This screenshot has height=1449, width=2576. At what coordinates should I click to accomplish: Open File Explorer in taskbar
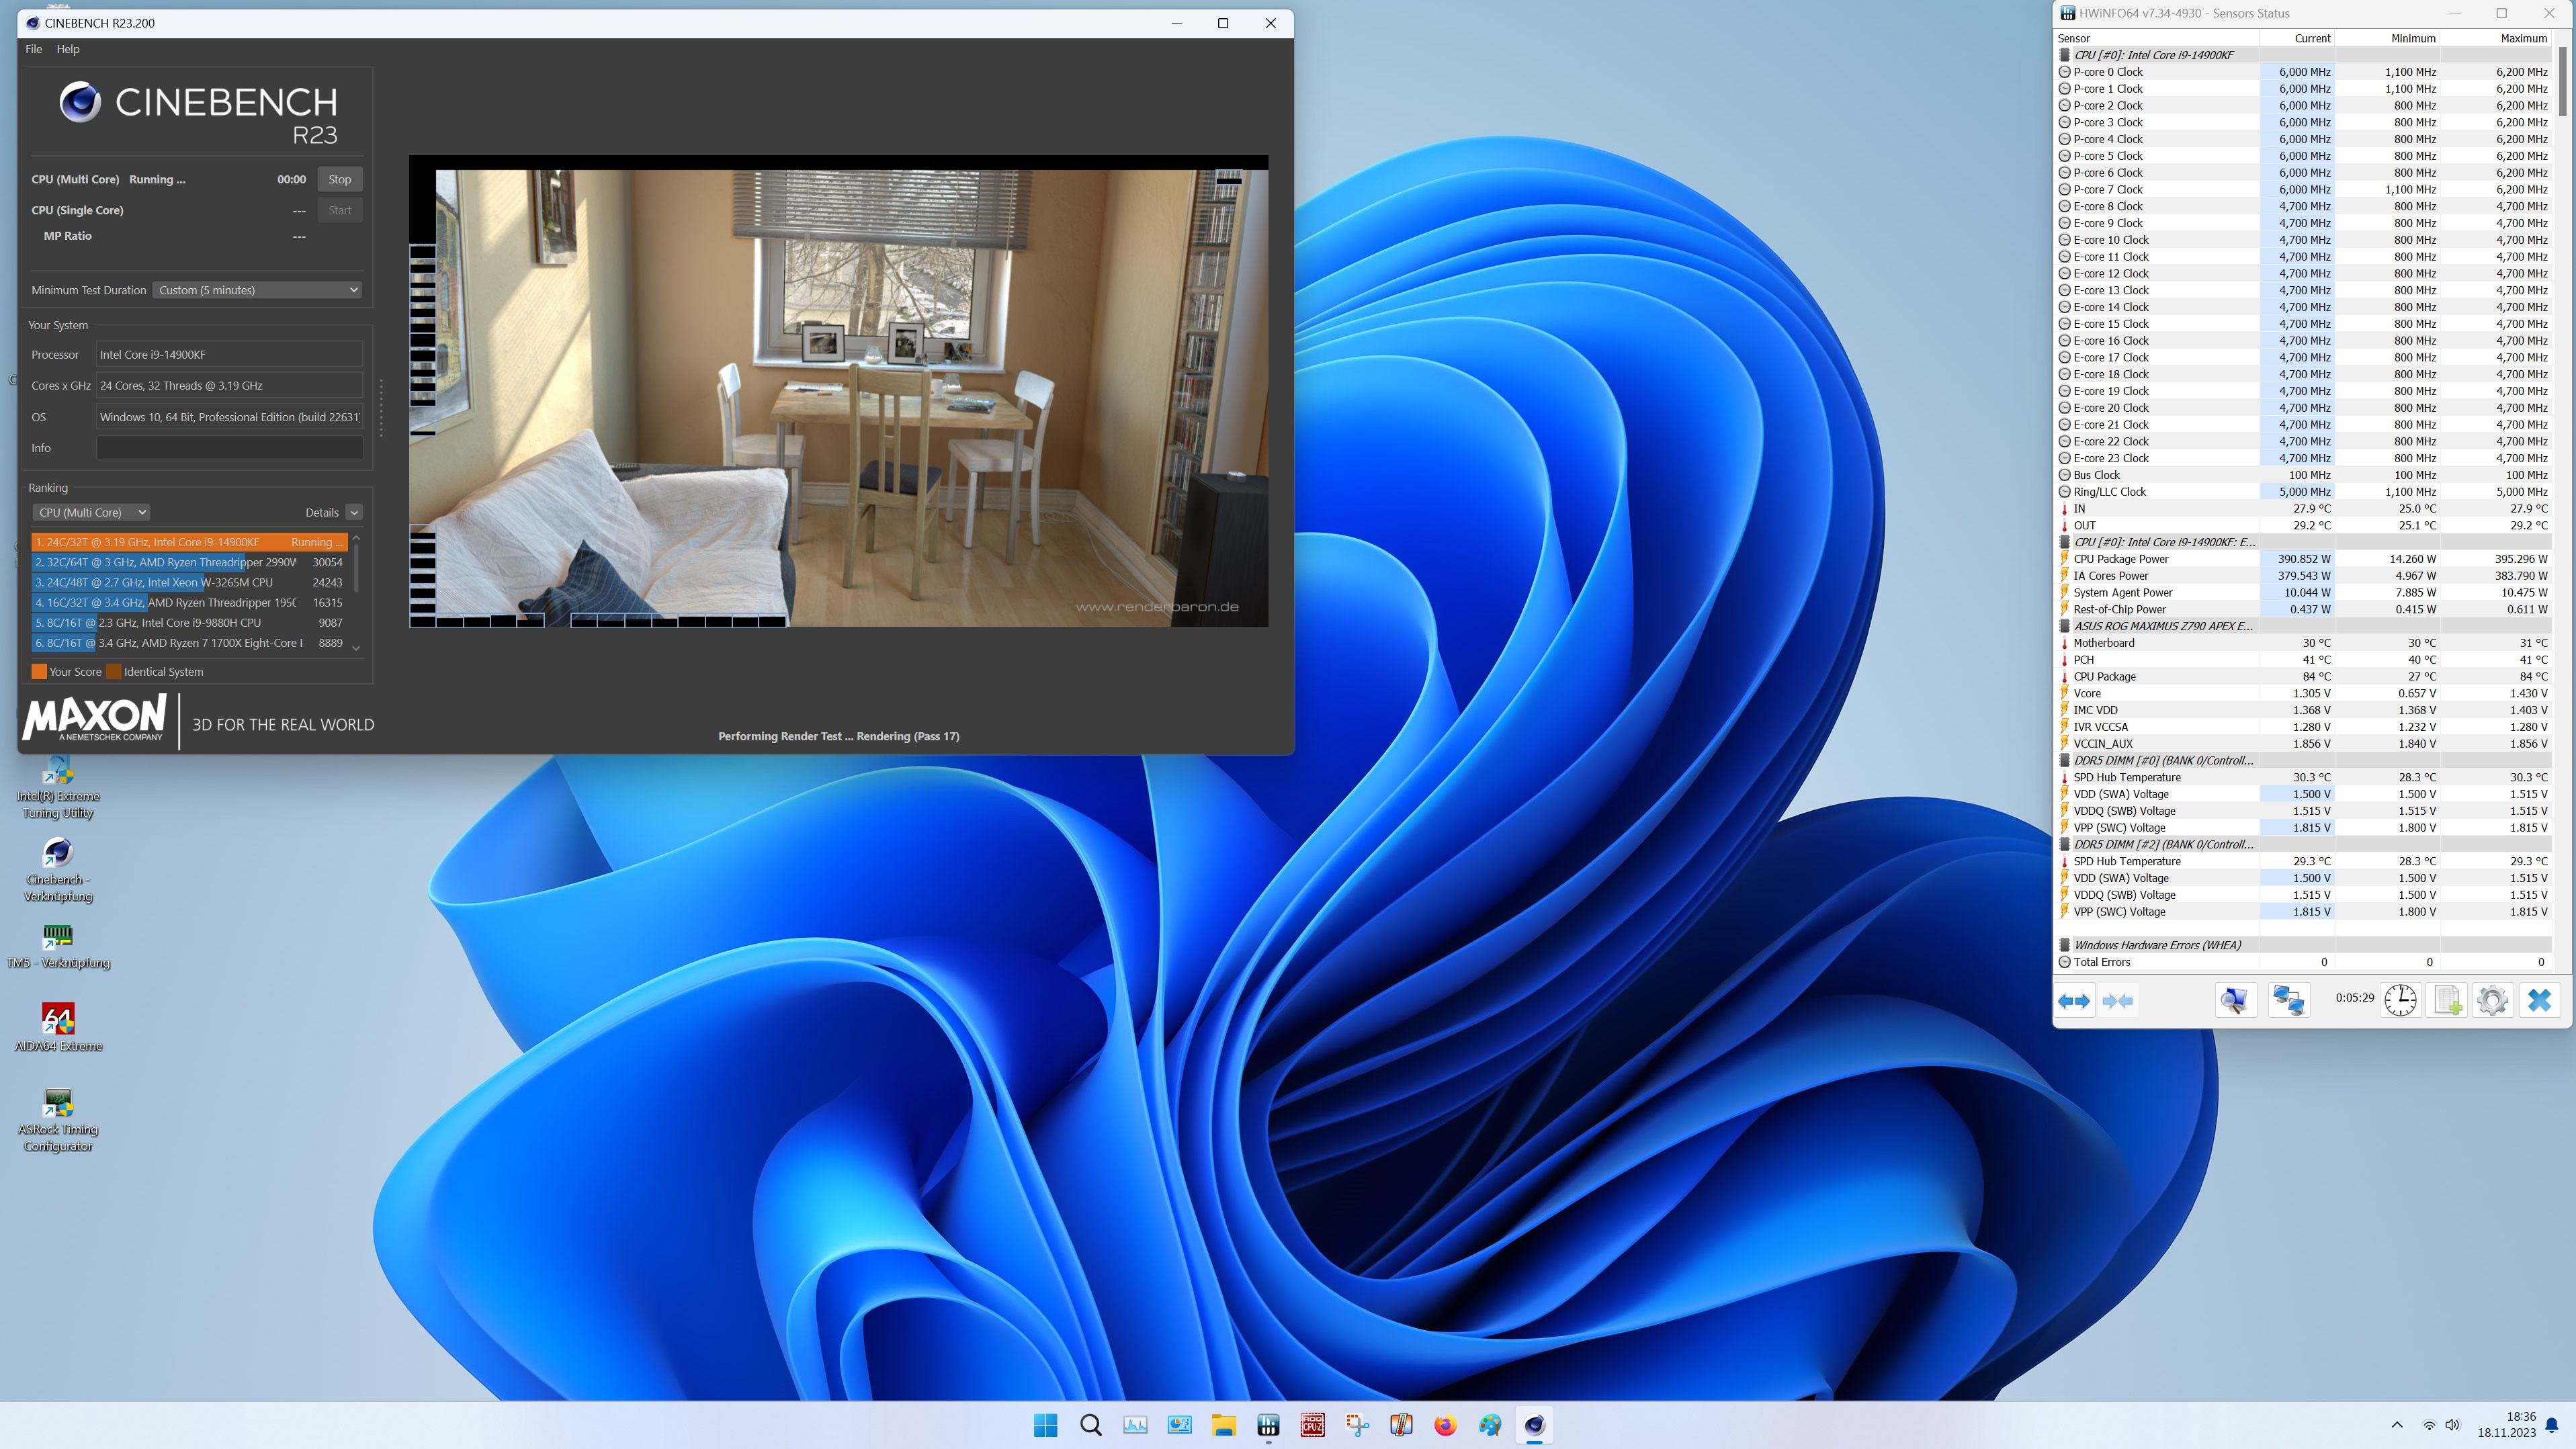(1224, 1425)
